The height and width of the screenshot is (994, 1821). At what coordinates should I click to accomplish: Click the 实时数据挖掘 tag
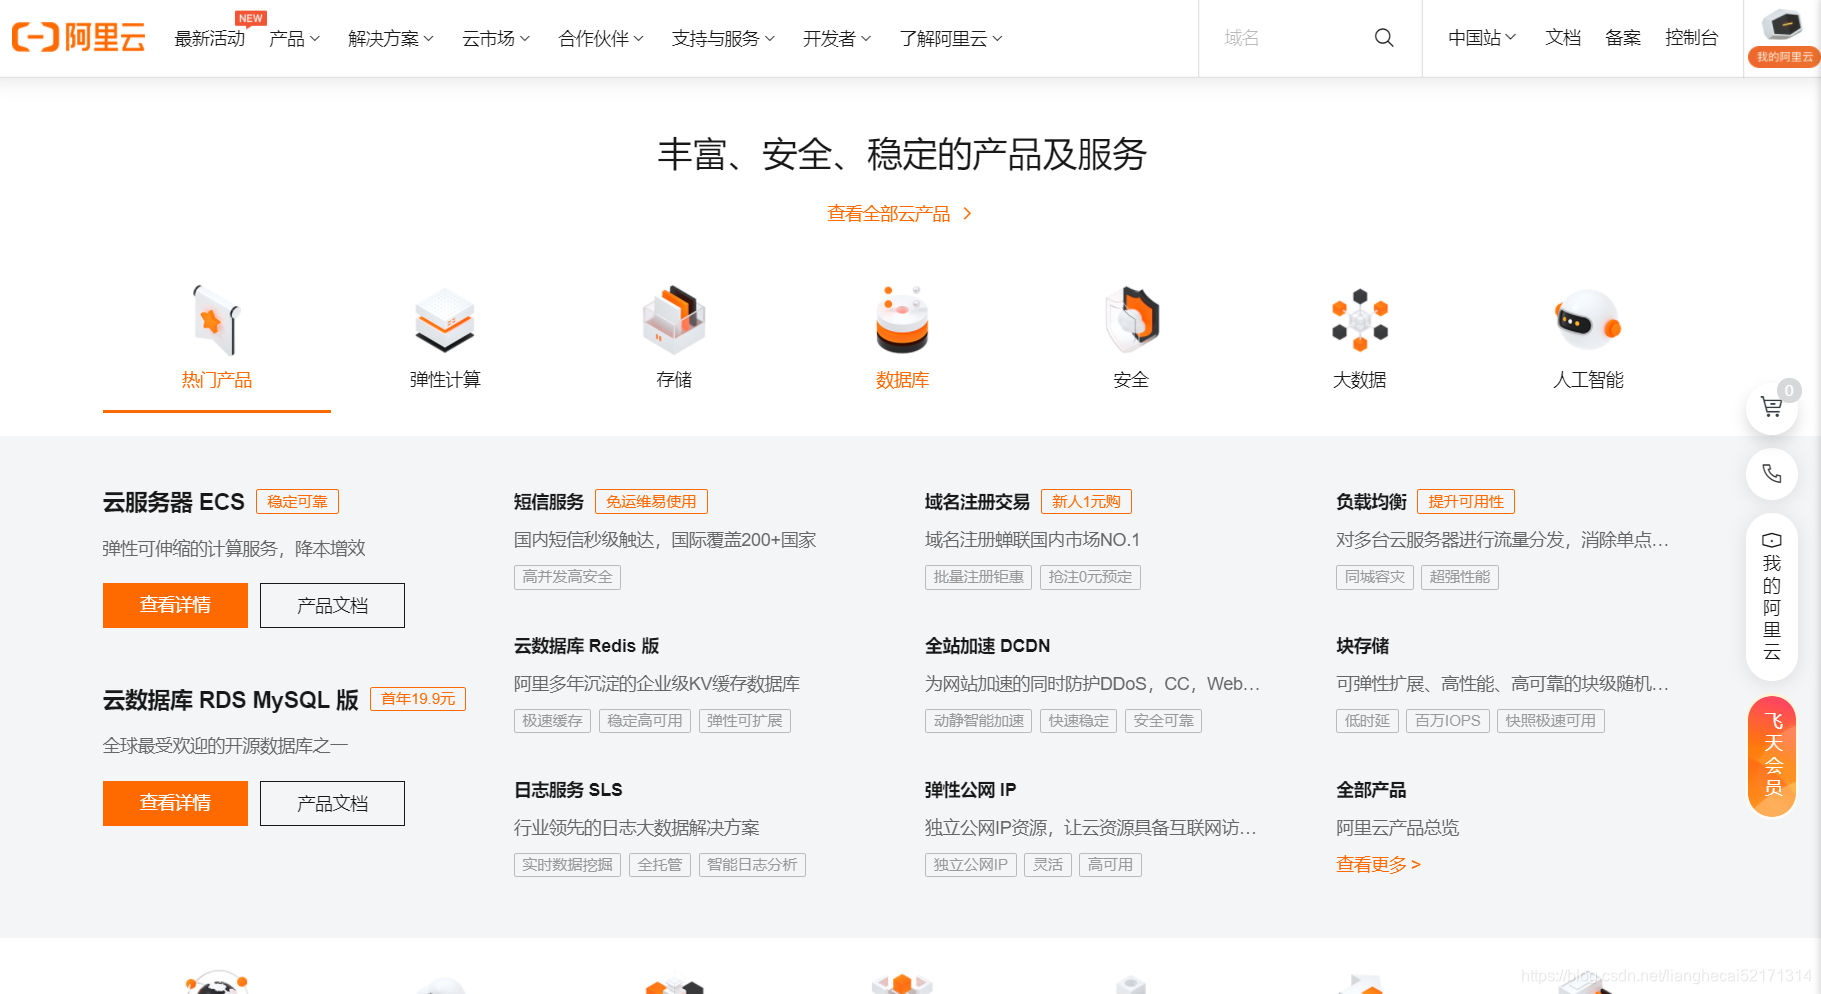pyautogui.click(x=567, y=865)
